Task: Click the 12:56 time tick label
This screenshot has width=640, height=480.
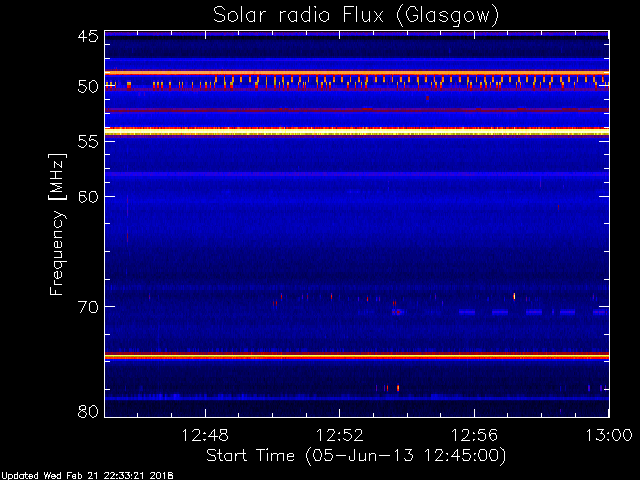Action: (474, 435)
